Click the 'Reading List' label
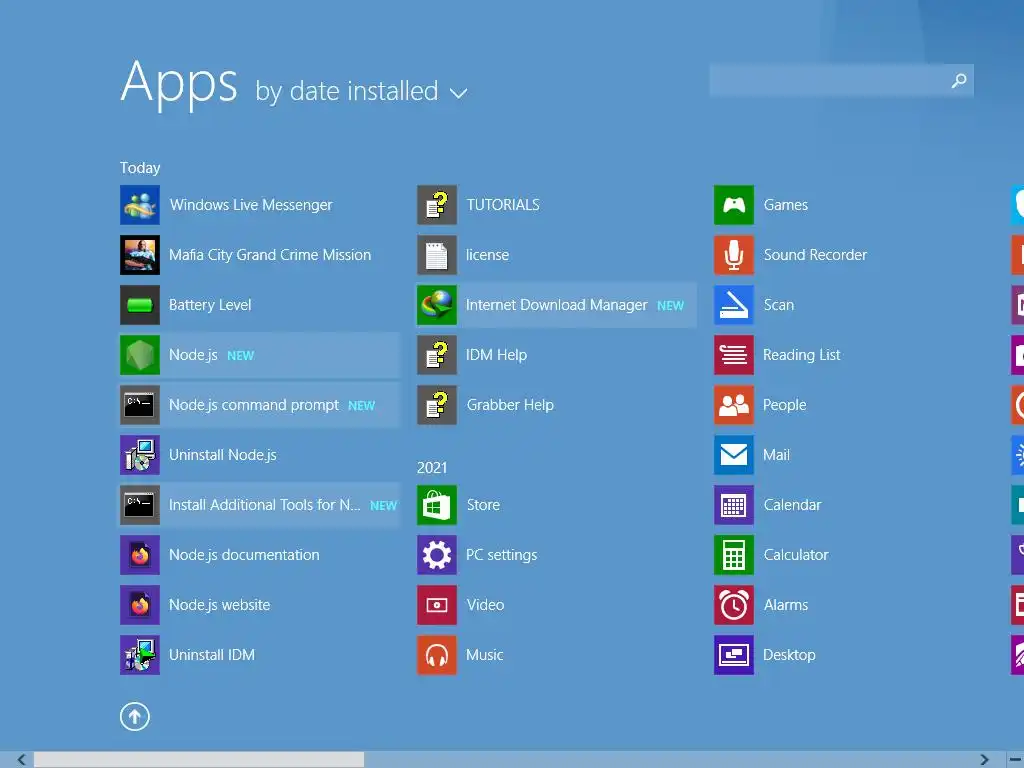Image resolution: width=1024 pixels, height=768 pixels. pos(801,355)
